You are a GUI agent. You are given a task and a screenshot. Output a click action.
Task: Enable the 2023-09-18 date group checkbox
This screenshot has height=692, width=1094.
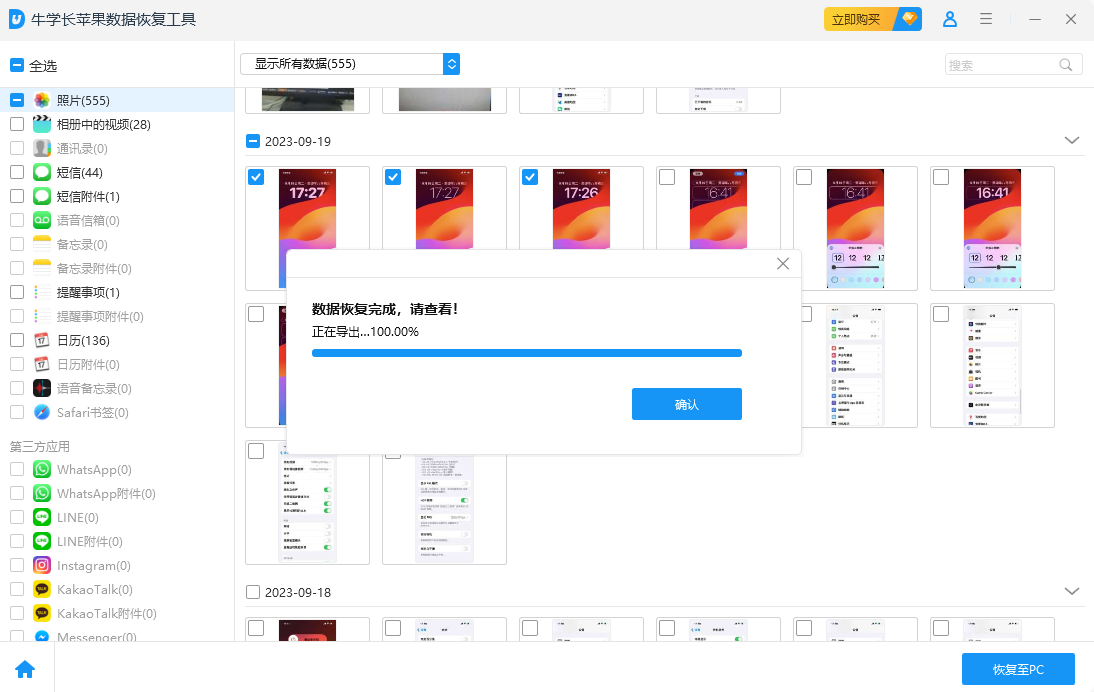[253, 591]
